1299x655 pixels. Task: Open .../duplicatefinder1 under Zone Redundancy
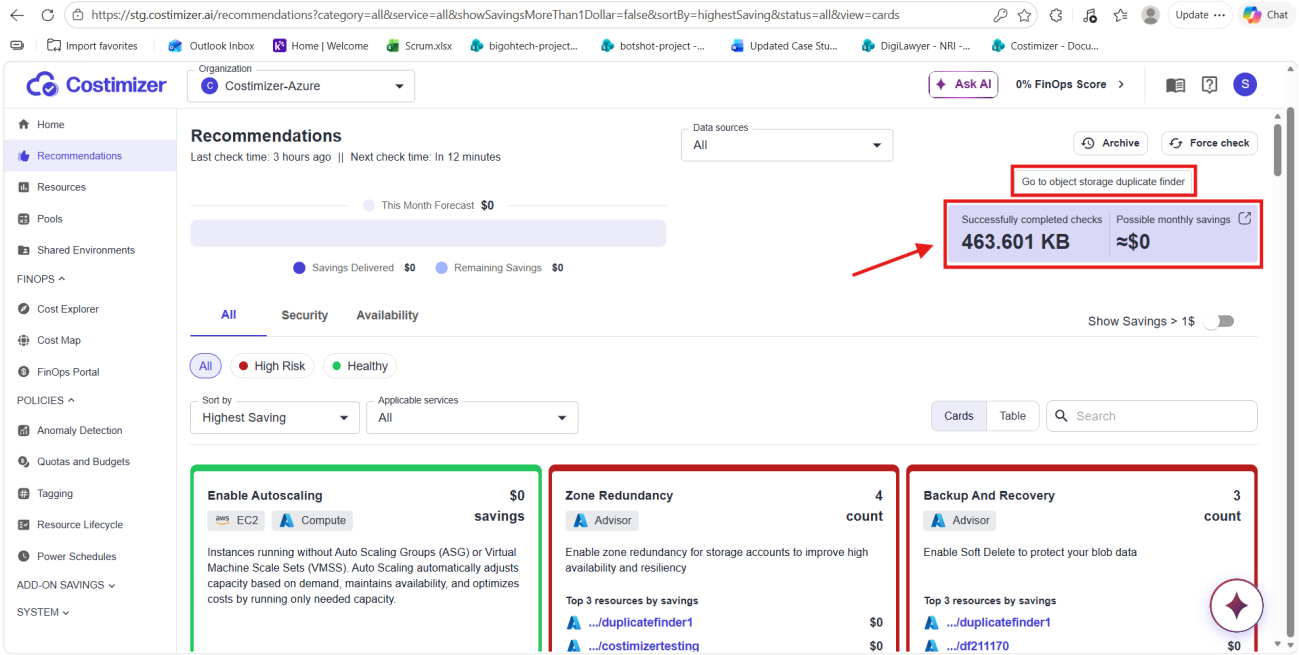coord(640,622)
